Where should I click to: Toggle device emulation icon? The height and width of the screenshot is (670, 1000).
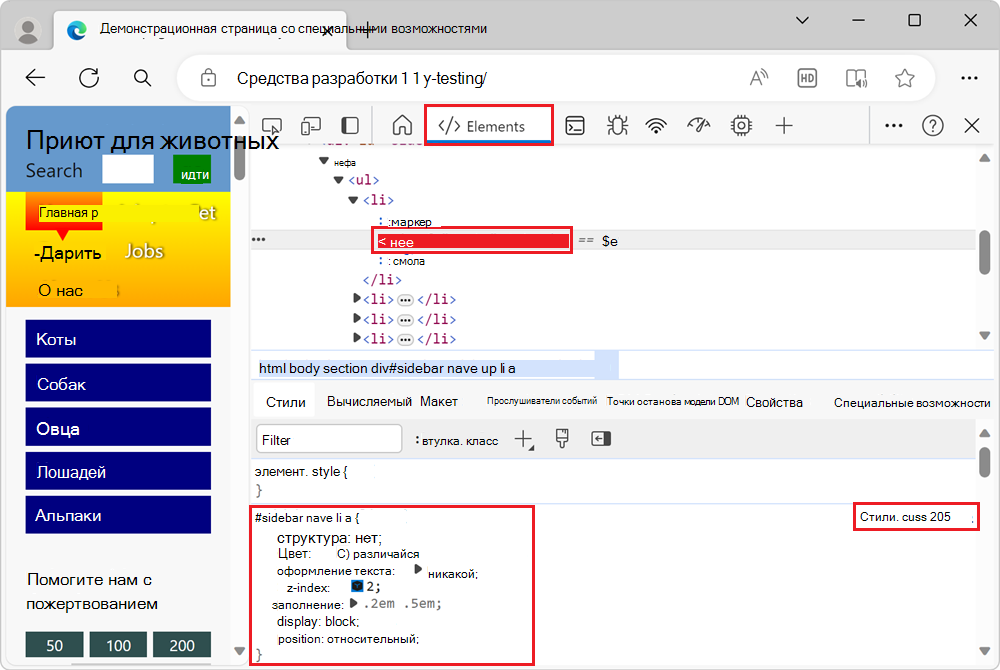click(311, 126)
